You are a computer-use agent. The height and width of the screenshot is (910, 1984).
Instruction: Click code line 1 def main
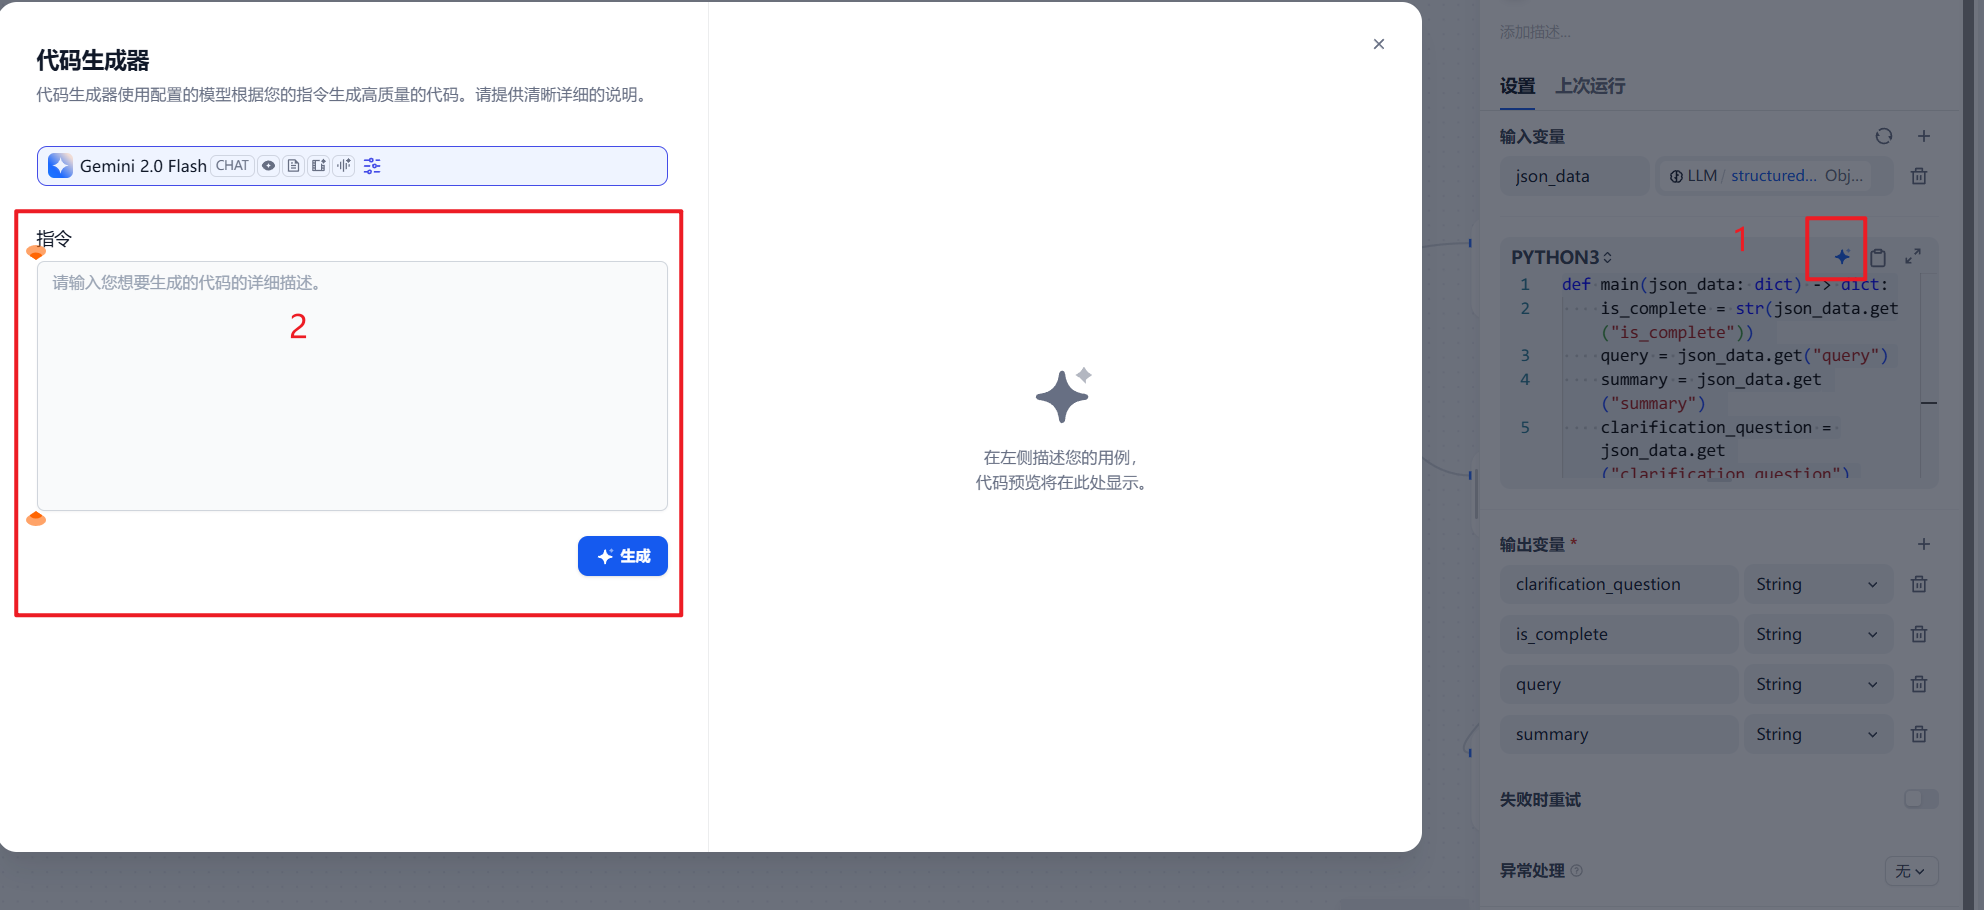[x=1725, y=284]
